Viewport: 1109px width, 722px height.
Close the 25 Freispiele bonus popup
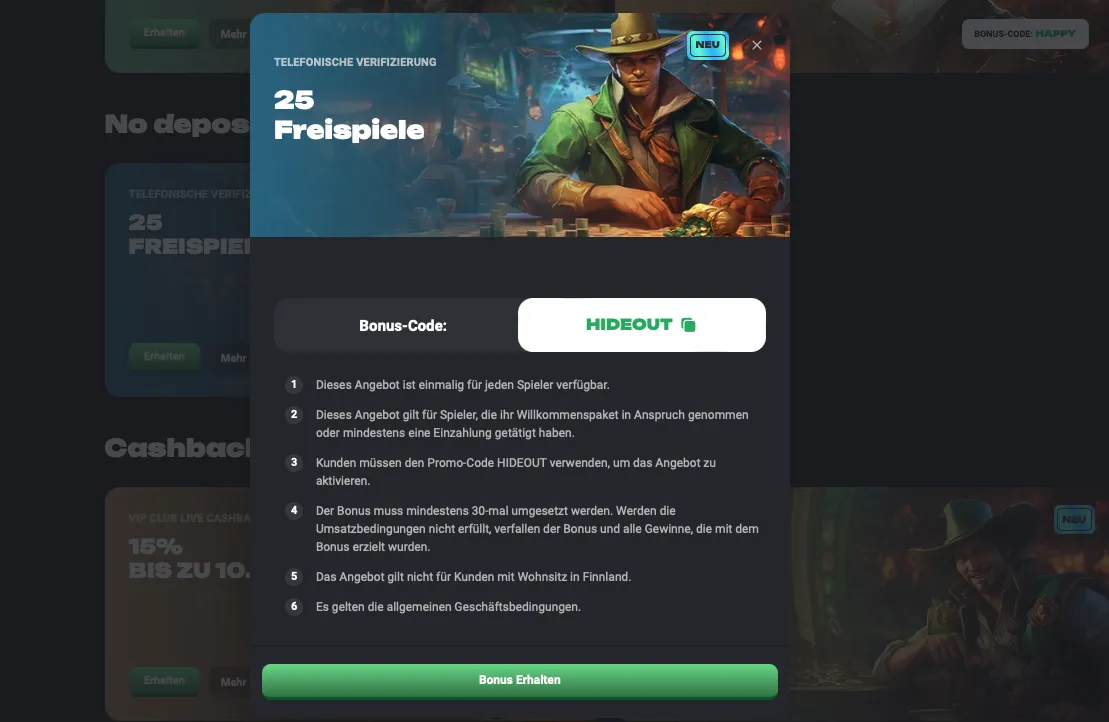tap(757, 45)
